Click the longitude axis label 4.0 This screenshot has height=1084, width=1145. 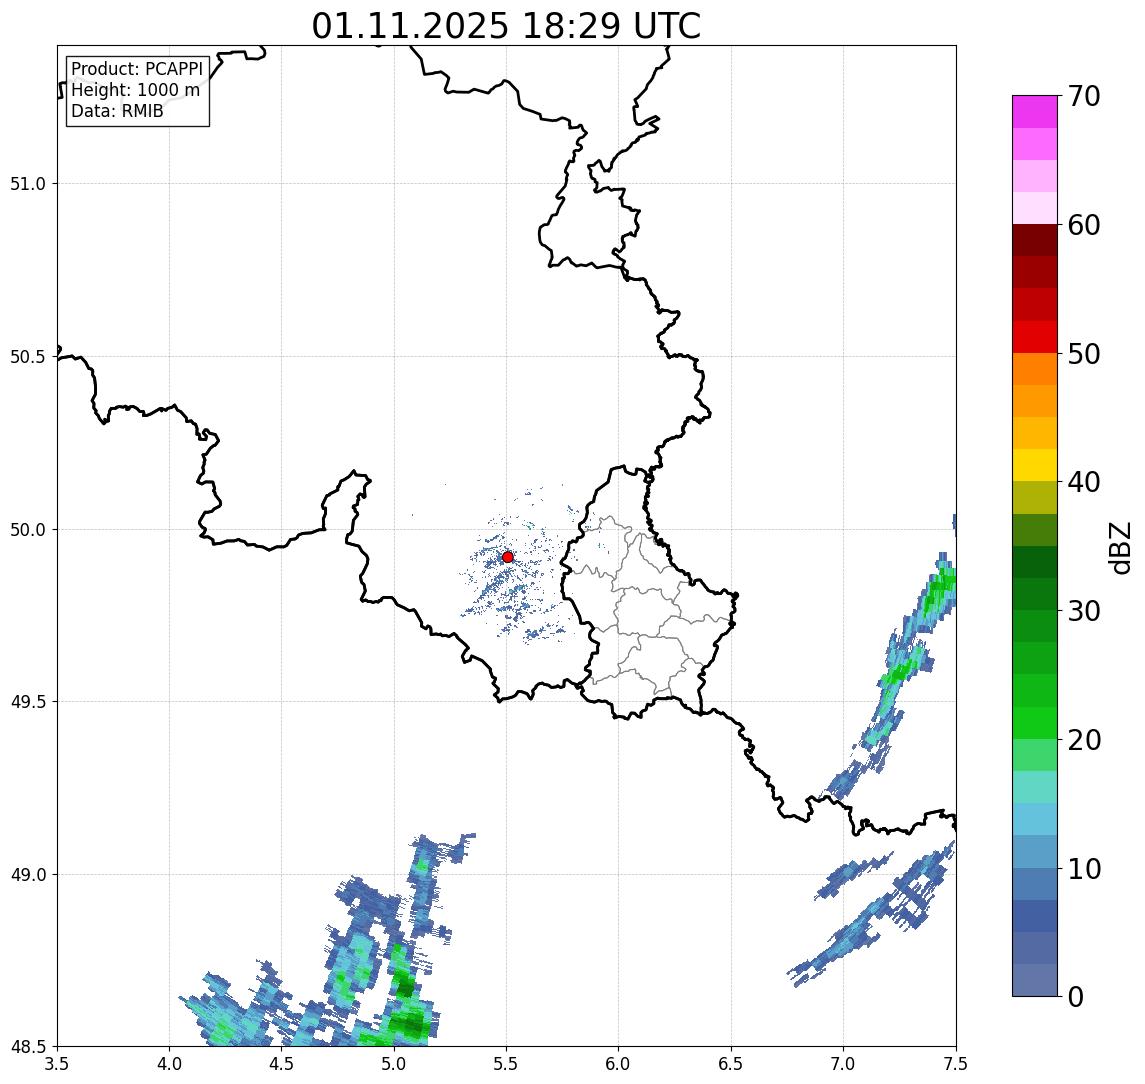(x=169, y=1064)
